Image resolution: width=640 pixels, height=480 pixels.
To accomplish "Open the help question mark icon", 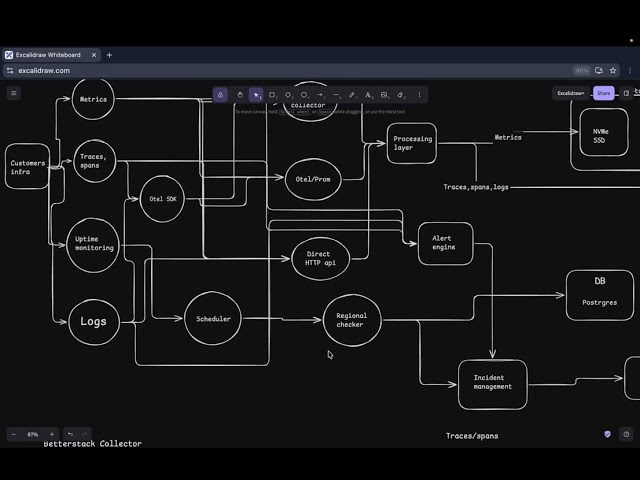I will point(626,434).
